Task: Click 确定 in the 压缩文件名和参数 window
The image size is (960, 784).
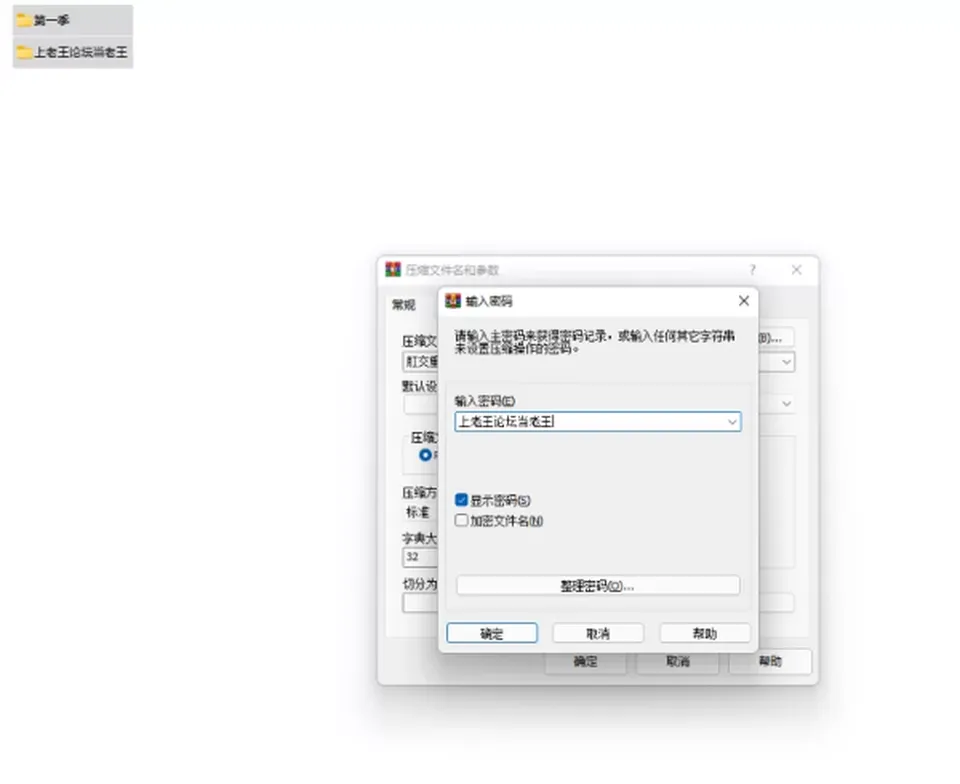Action: [x=585, y=662]
